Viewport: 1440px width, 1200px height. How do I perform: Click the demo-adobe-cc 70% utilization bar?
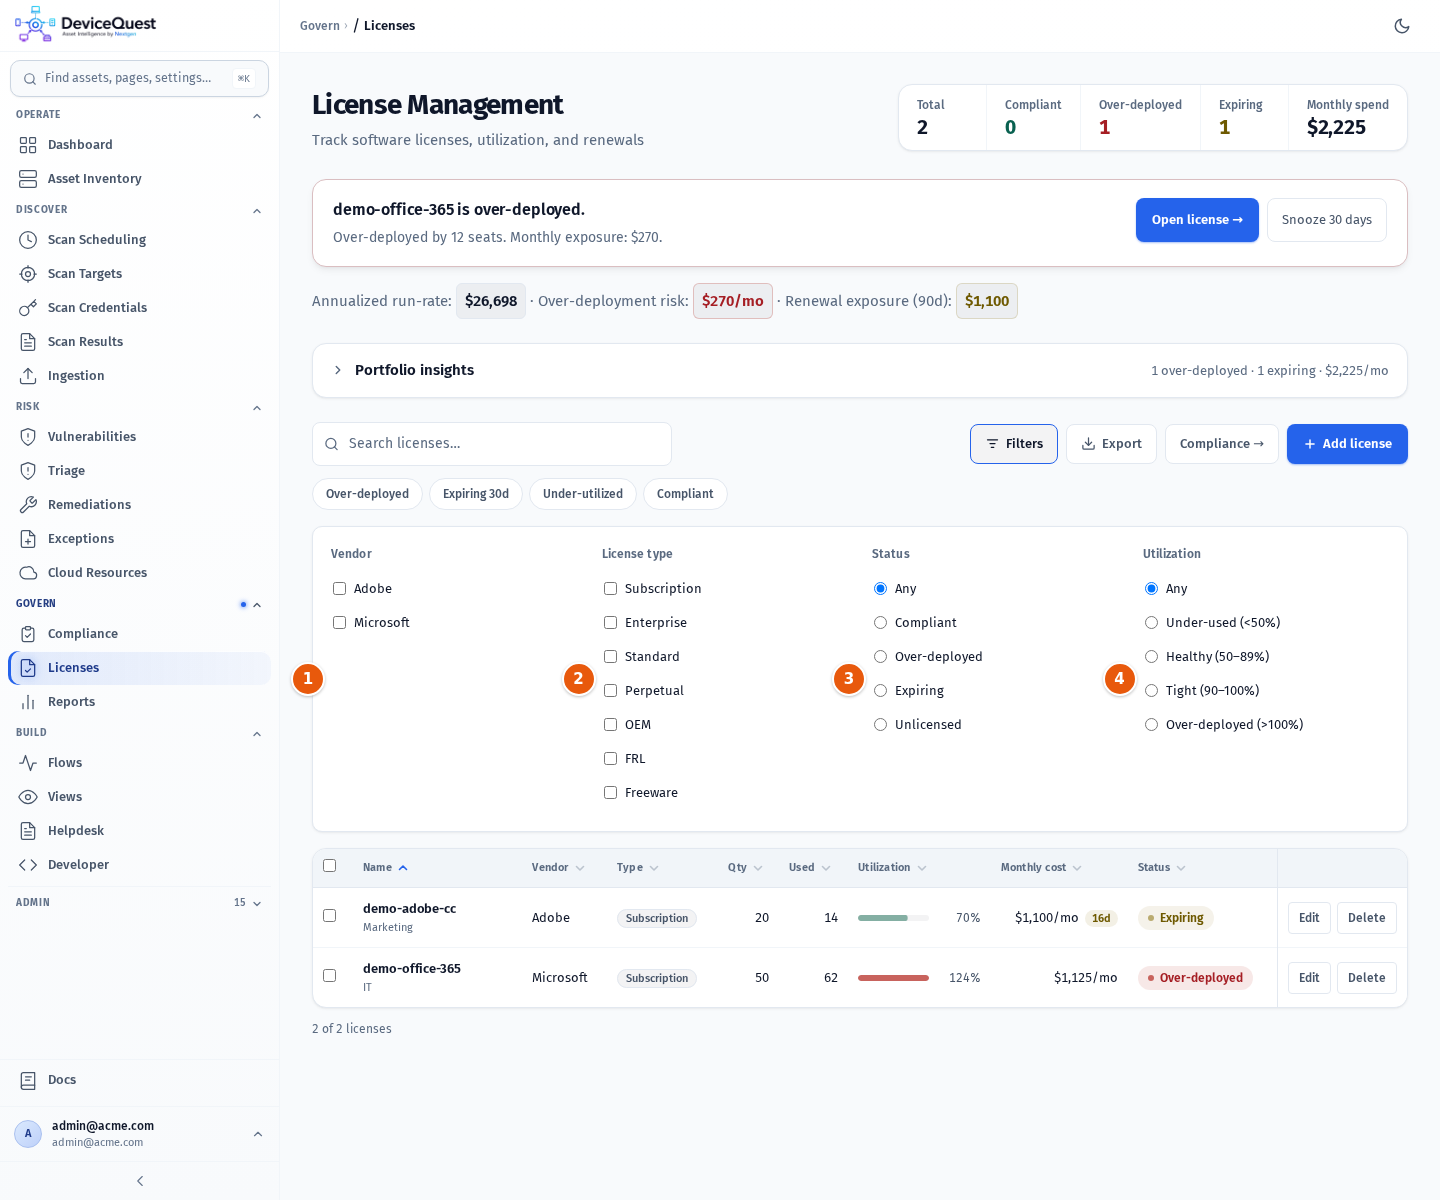(x=893, y=918)
